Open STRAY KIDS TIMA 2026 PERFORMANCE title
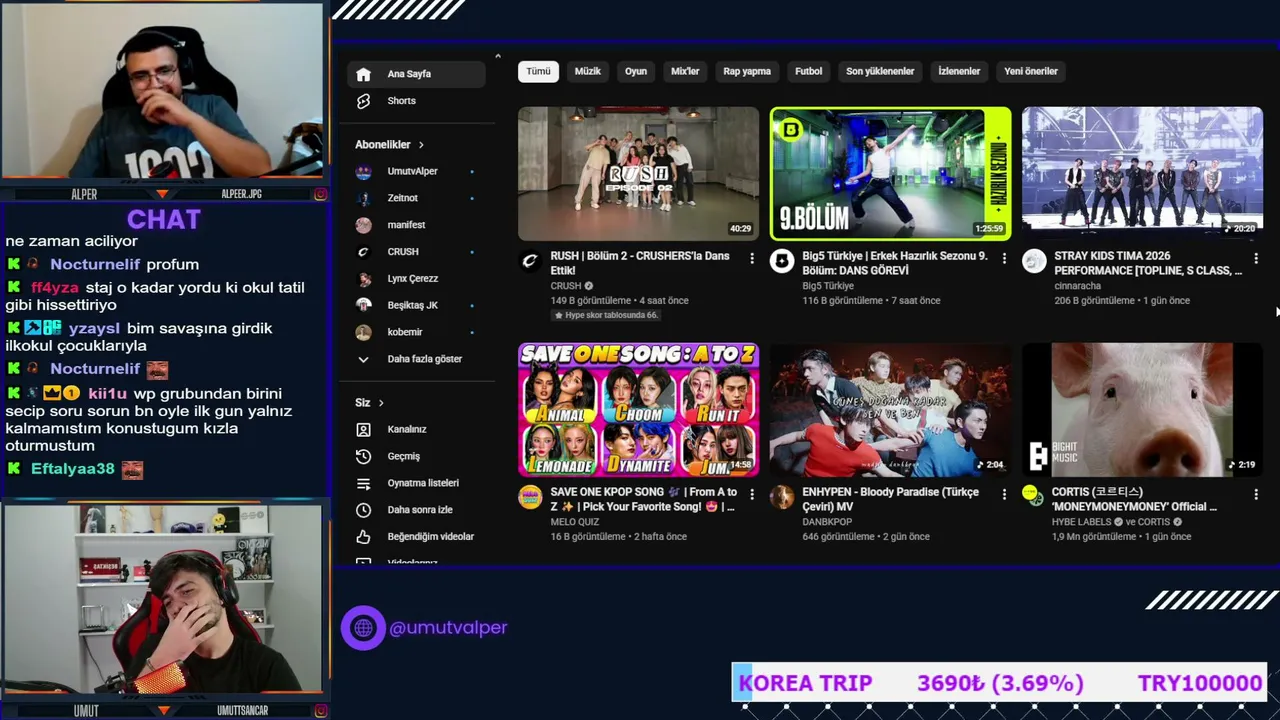 click(1148, 263)
